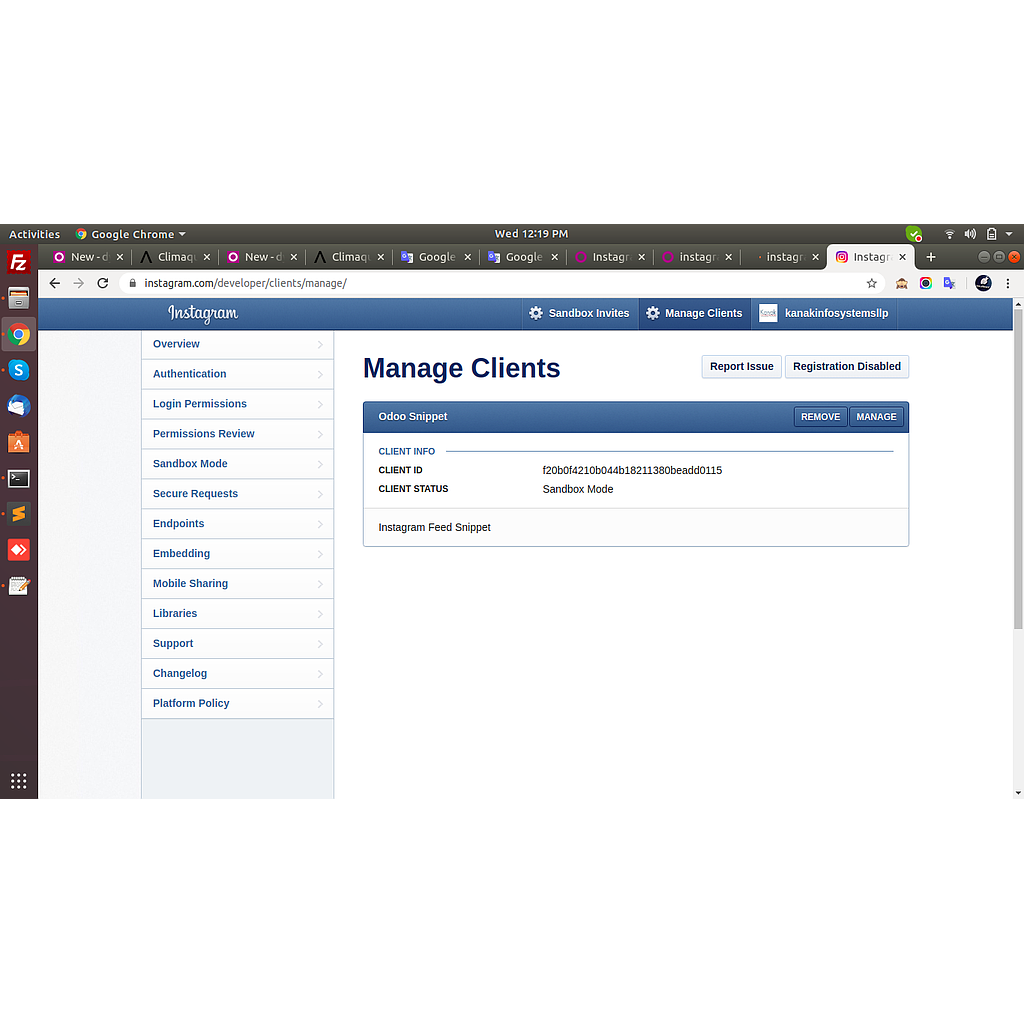Image resolution: width=1024 pixels, height=1024 pixels.
Task: Click the green checkmark tray indicator
Action: [x=914, y=234]
